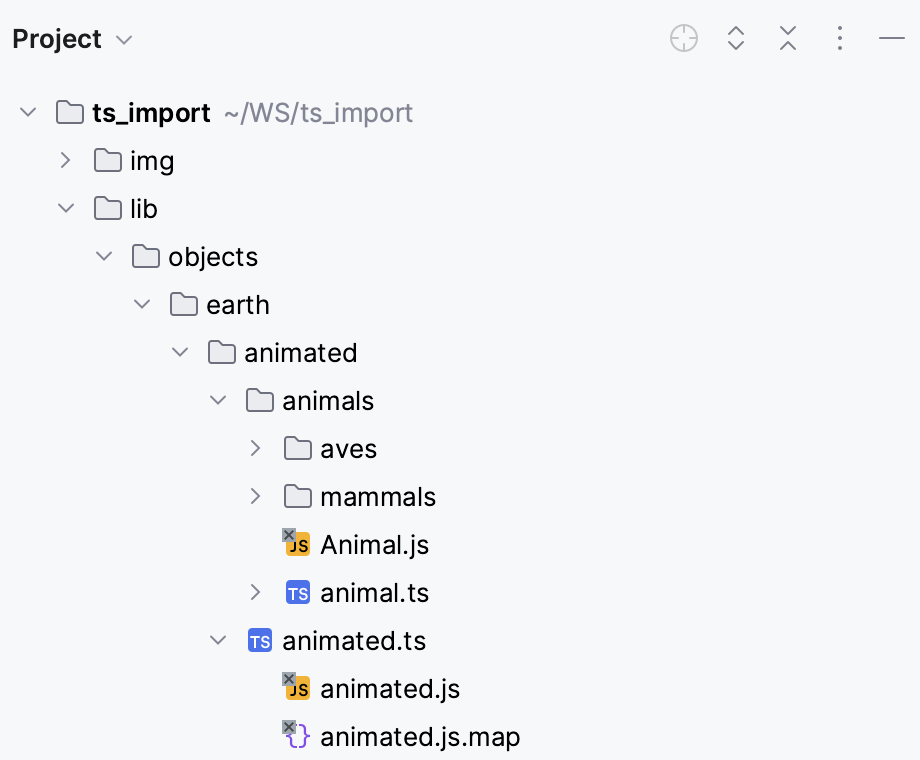Click the Select Opened File crosshair icon
Image resolution: width=920 pixels, height=760 pixels.
[684, 38]
